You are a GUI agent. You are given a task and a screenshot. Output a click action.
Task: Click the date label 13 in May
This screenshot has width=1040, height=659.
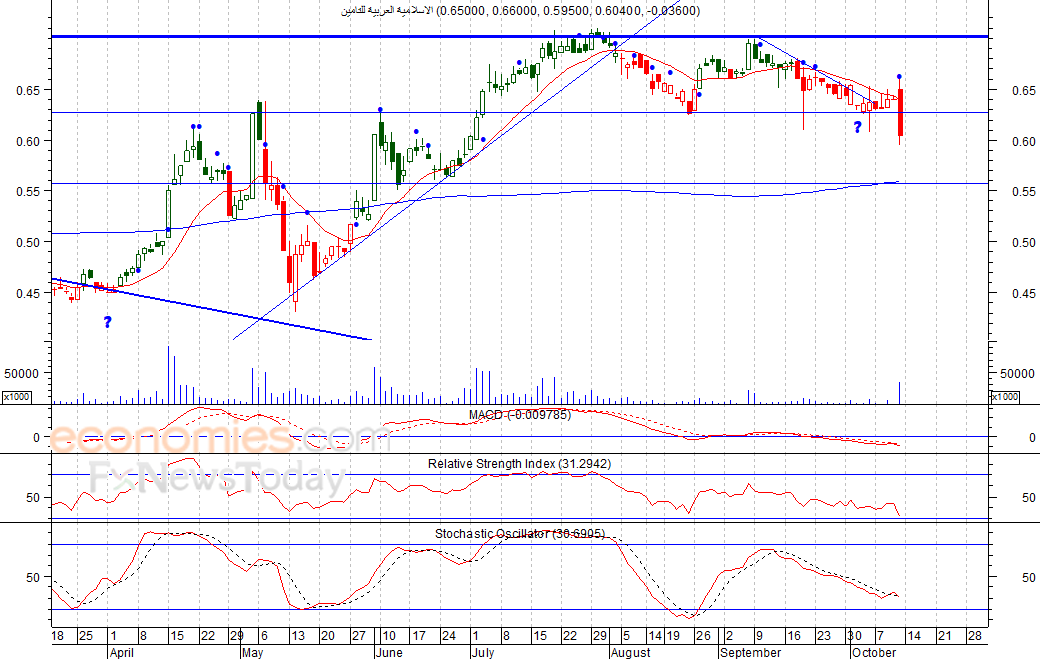coord(298,636)
